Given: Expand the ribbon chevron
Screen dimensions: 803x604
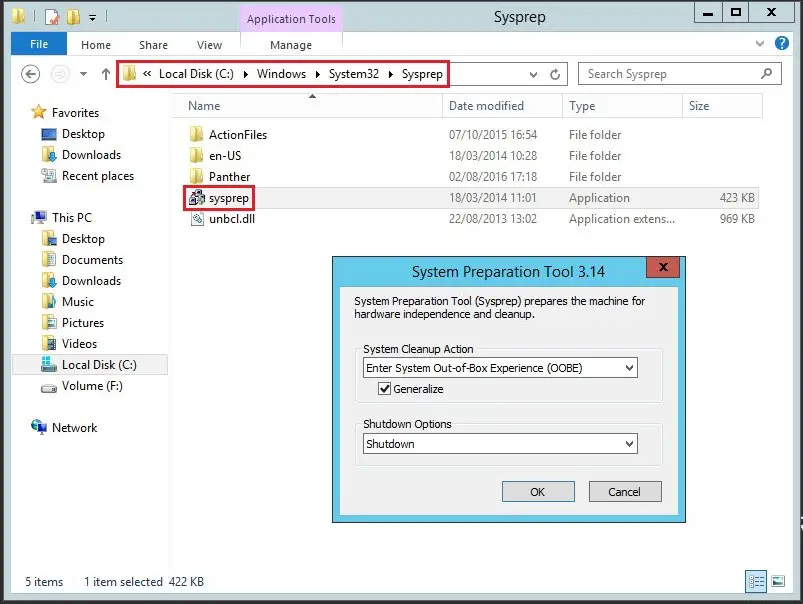Looking at the screenshot, I should tap(760, 44).
